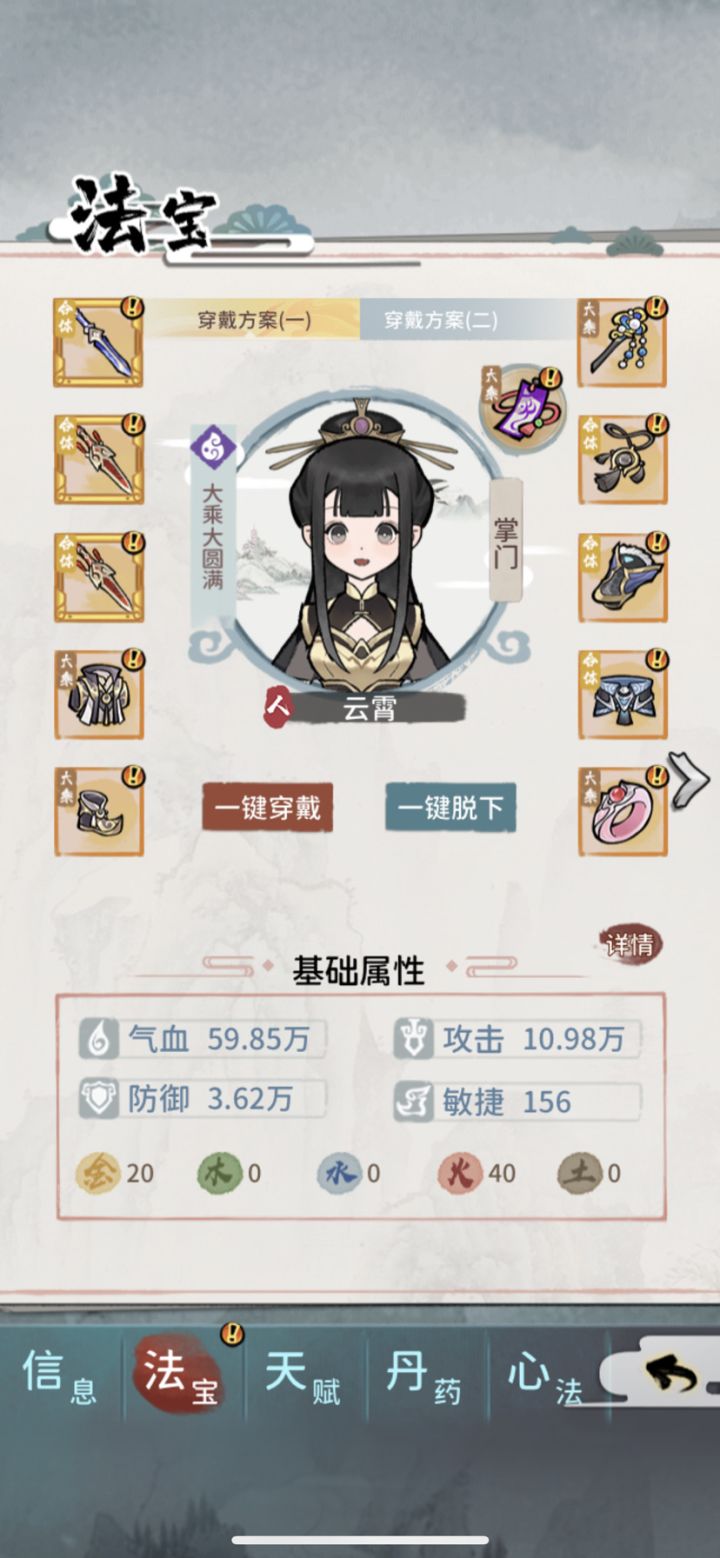
Task: Go to the 丹药 pills tab
Action: [x=425, y=1377]
